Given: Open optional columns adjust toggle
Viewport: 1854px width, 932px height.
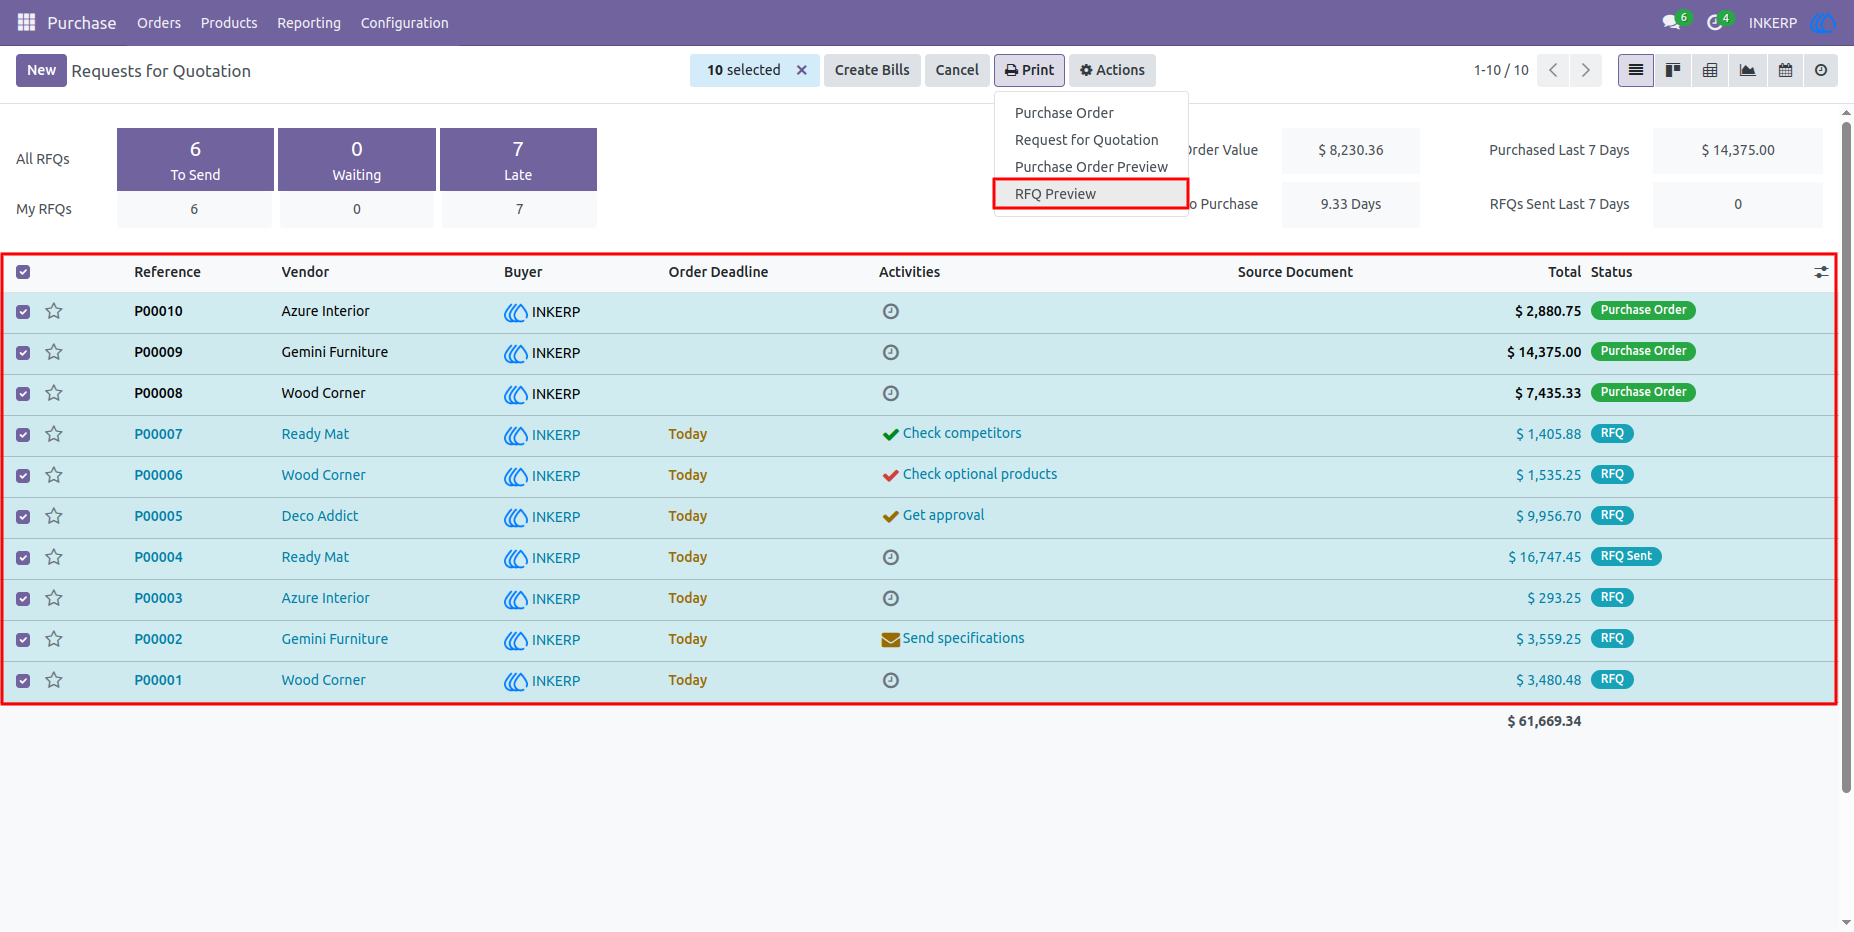Looking at the screenshot, I should [1821, 272].
